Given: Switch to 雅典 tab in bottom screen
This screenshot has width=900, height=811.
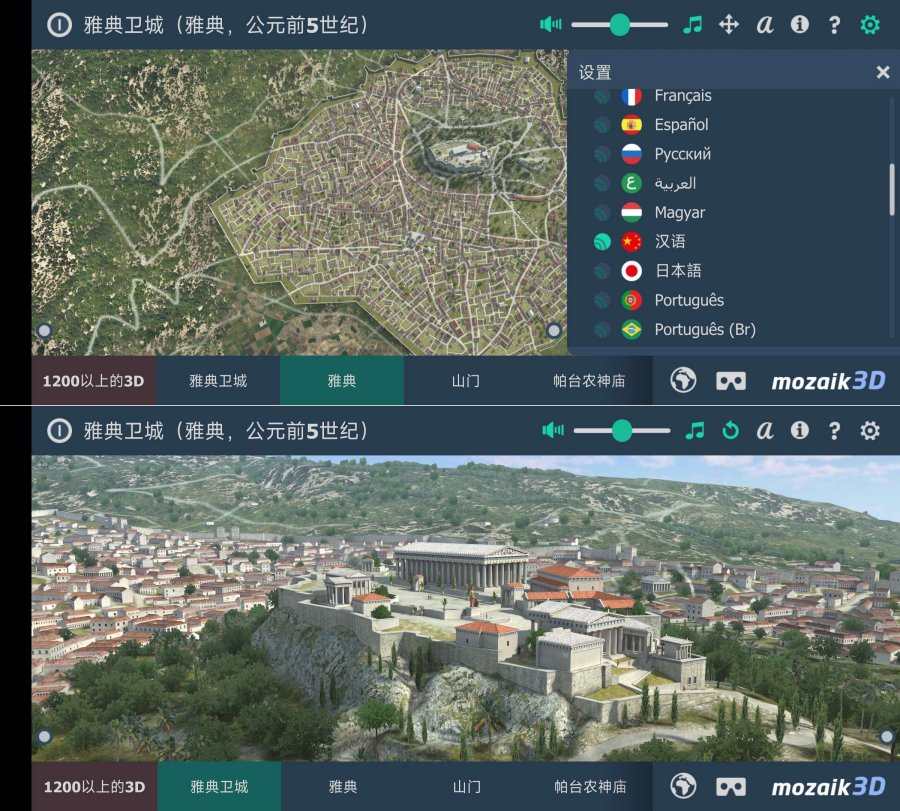Looking at the screenshot, I should click(x=343, y=787).
